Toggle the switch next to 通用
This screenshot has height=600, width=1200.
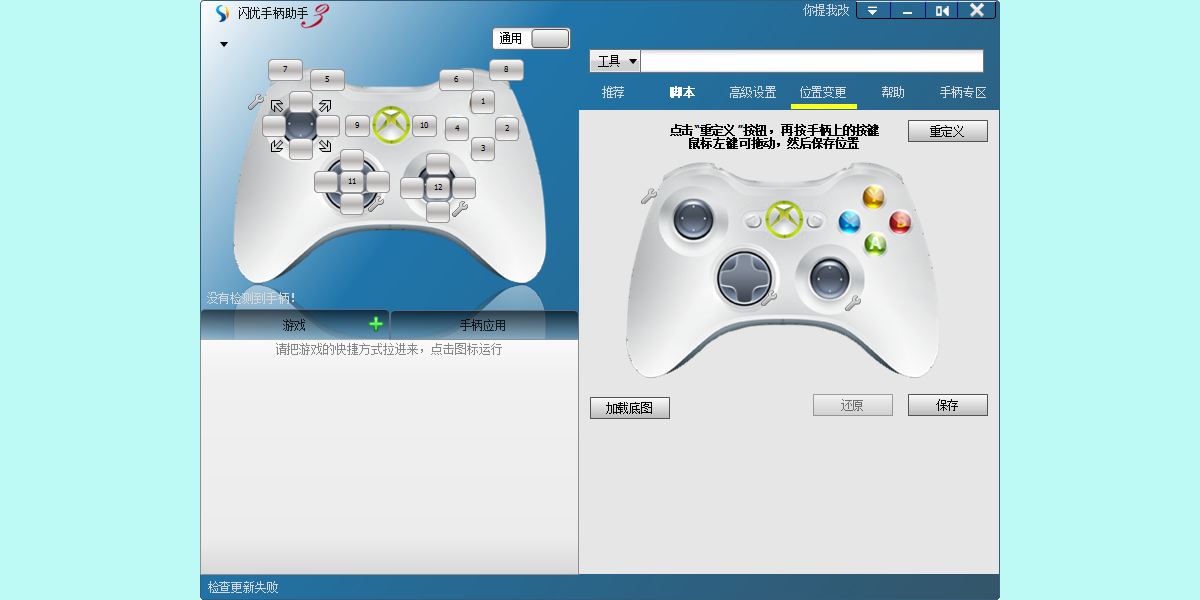click(x=548, y=38)
